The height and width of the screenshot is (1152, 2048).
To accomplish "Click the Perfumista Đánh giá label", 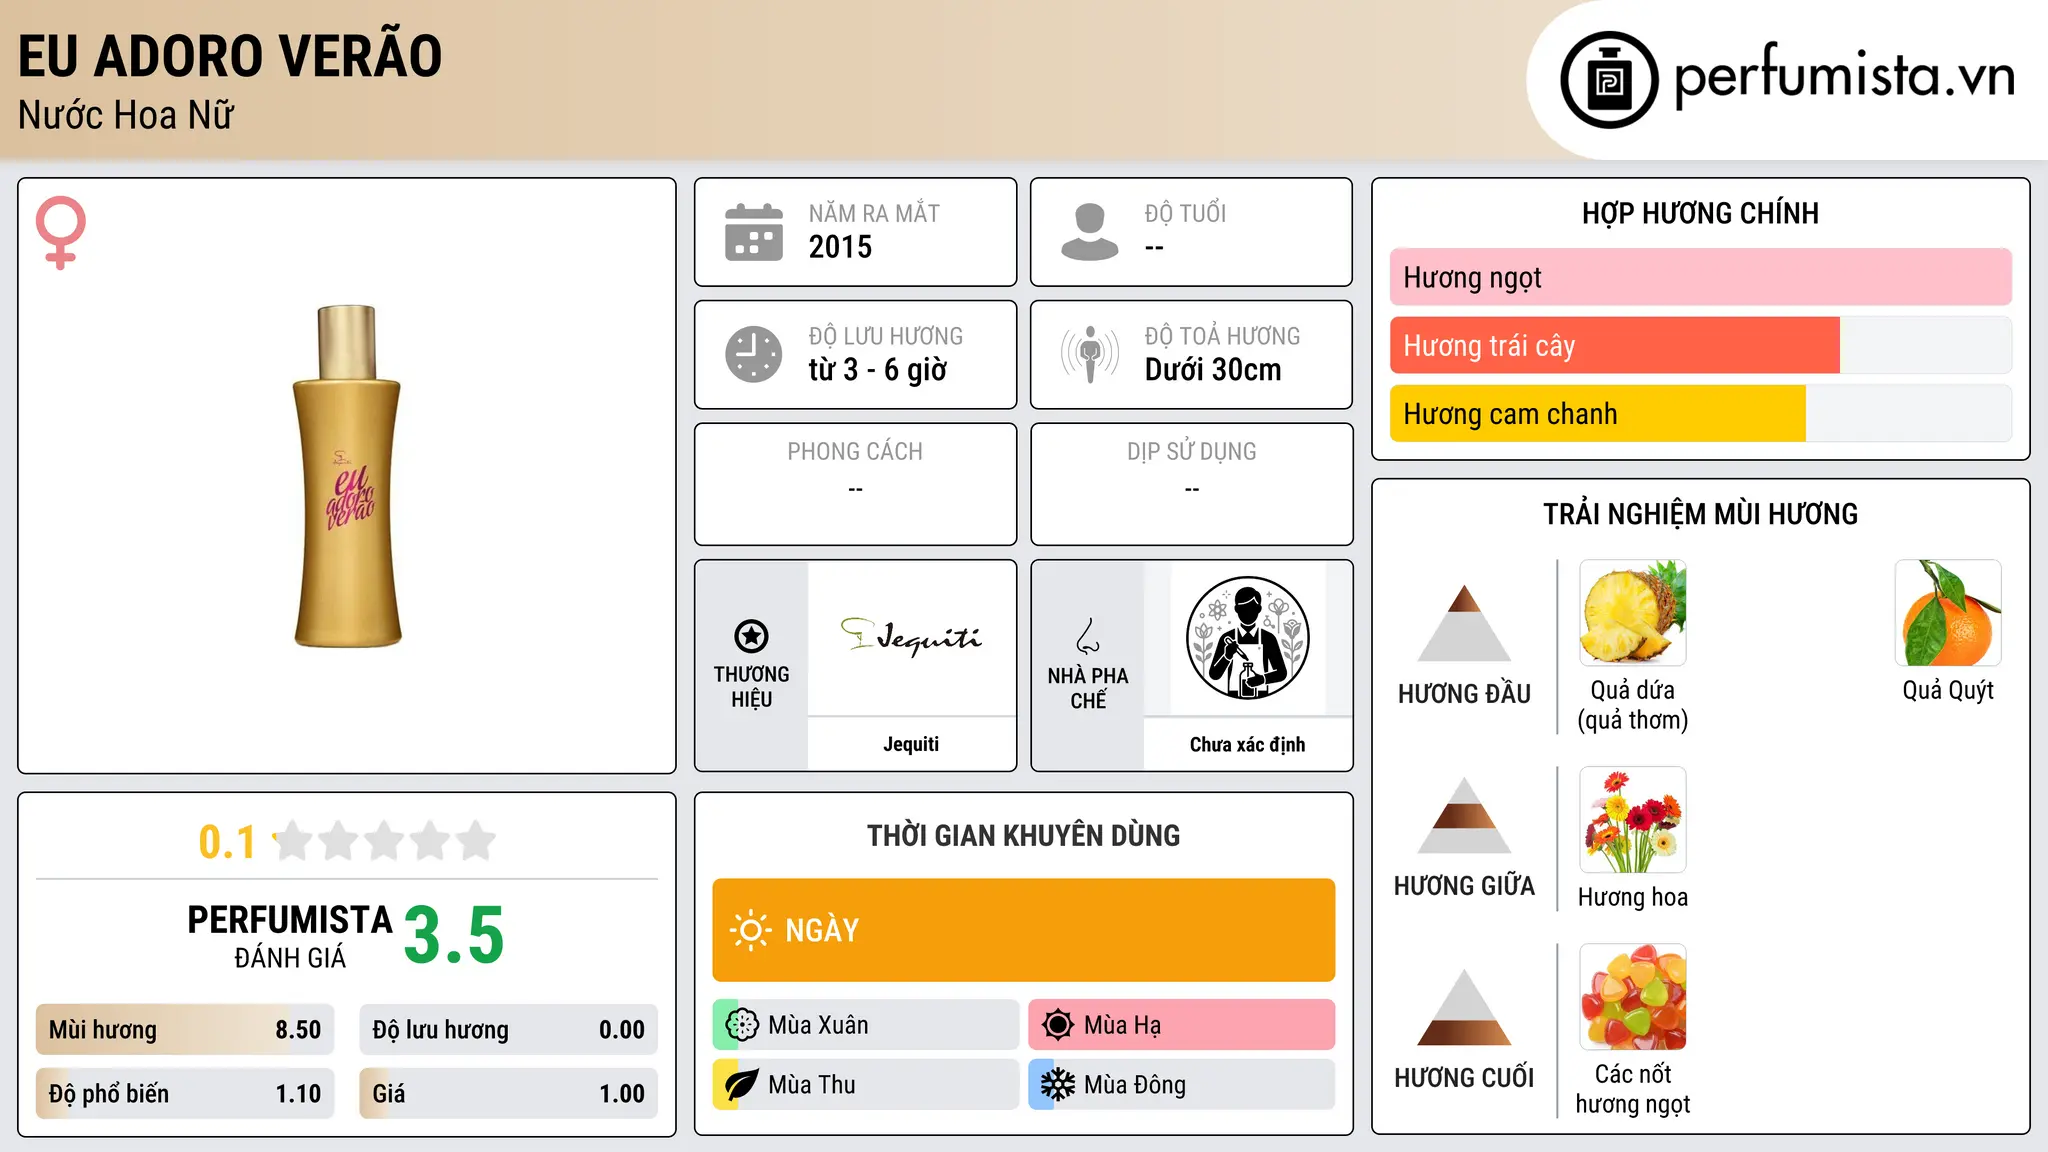I will [290, 936].
